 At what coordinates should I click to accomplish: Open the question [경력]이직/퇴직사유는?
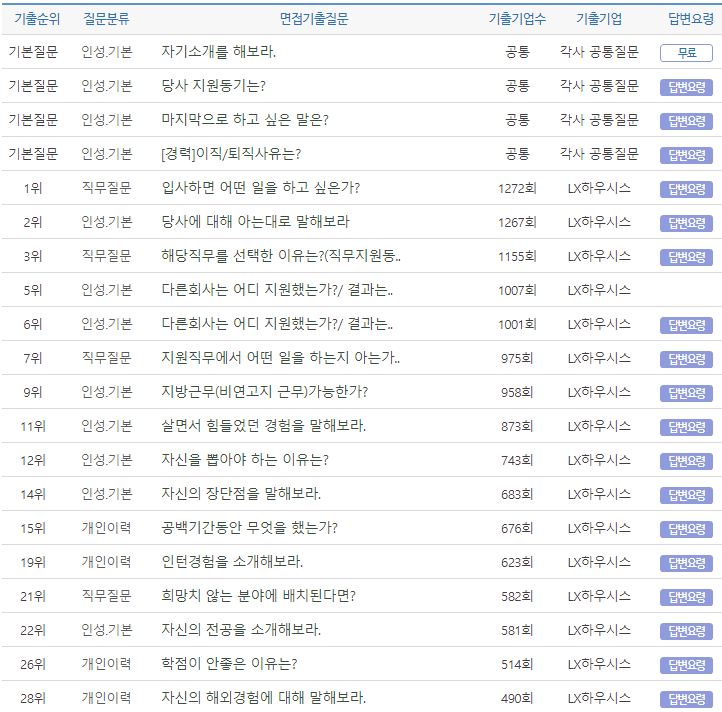click(x=231, y=154)
